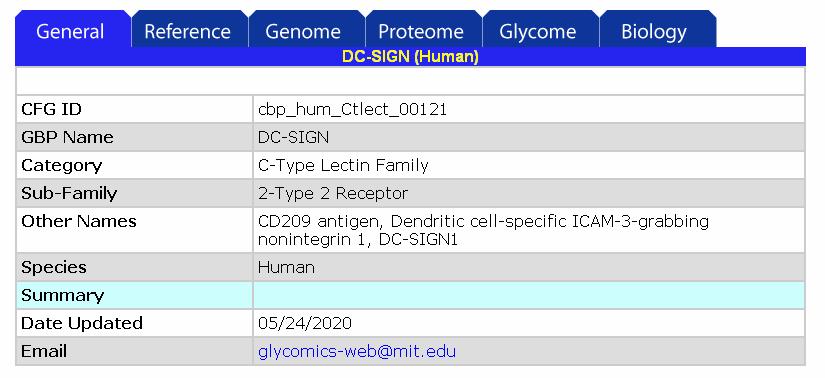Click the Summary row label
Image resolution: width=825 pixels, height=378 pixels.
click(63, 295)
